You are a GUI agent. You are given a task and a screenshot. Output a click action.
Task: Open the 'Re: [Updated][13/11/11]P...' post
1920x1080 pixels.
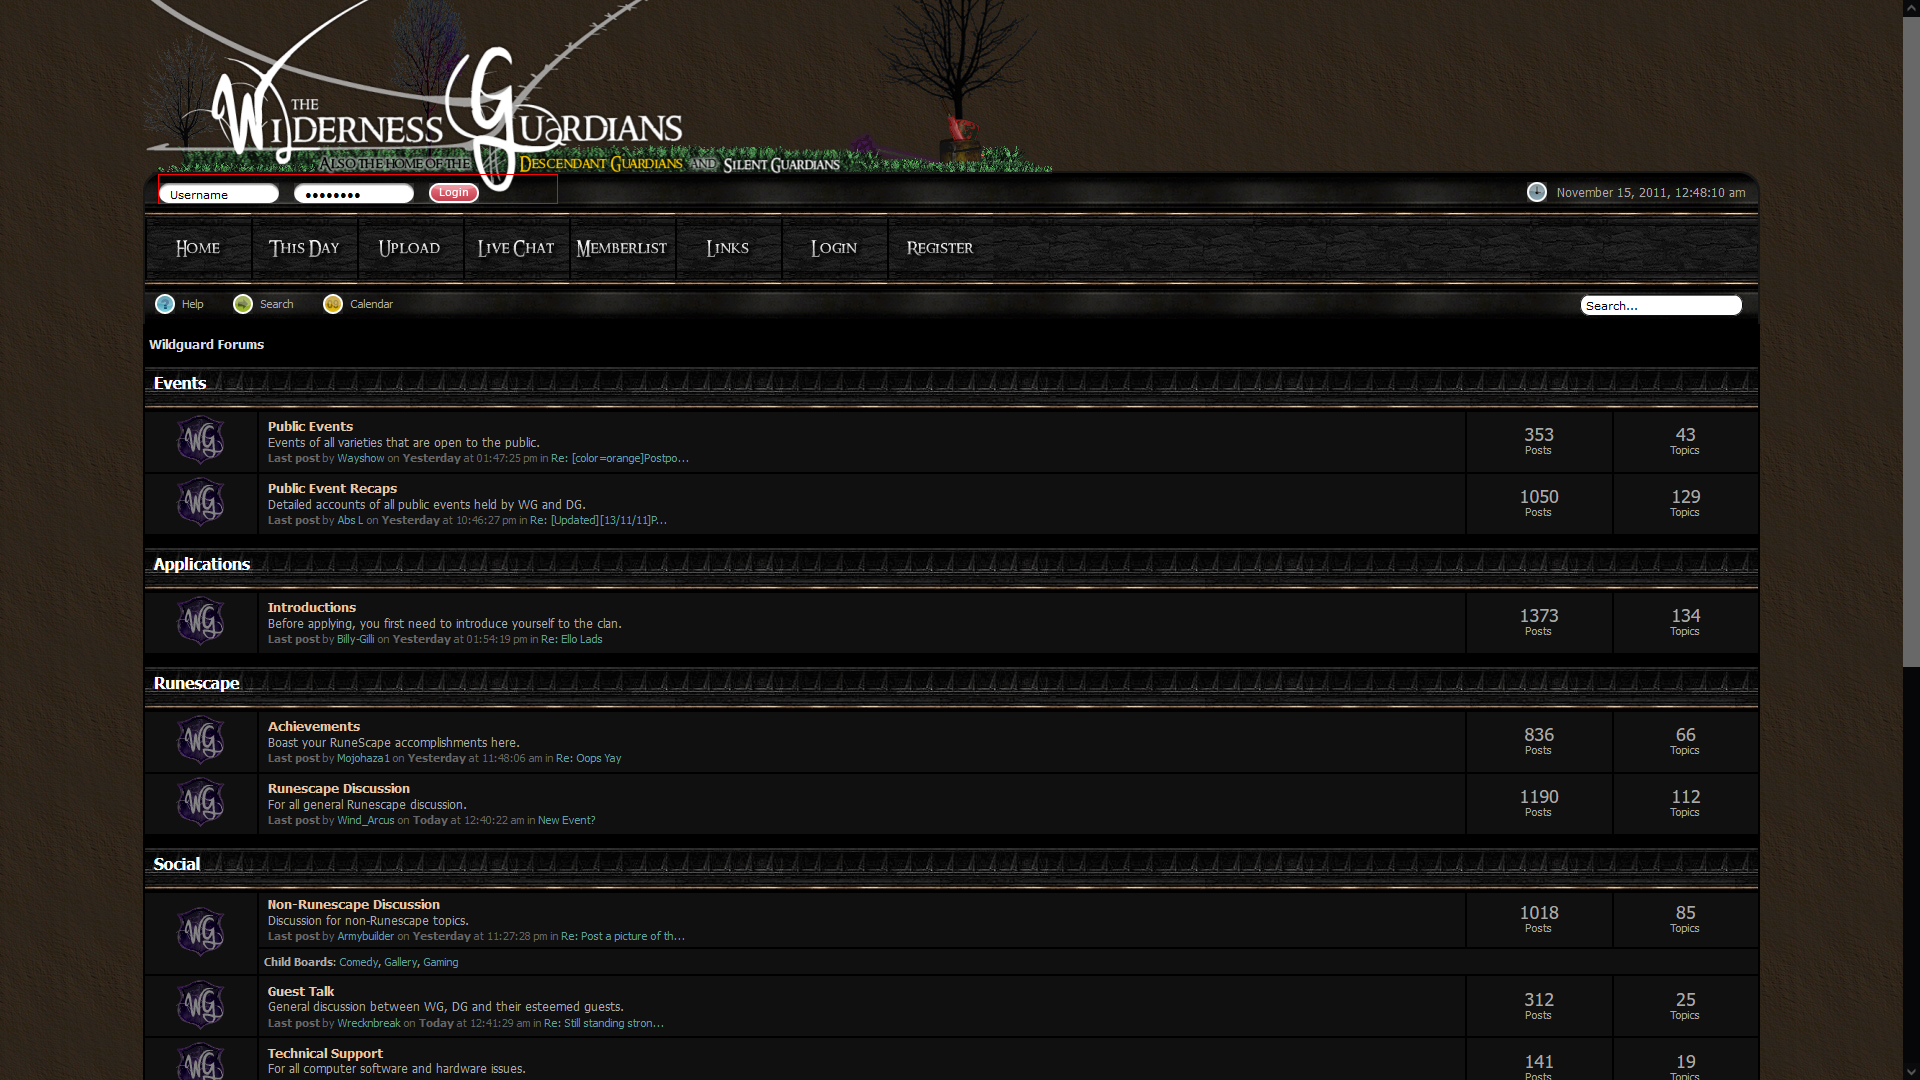pos(598,520)
